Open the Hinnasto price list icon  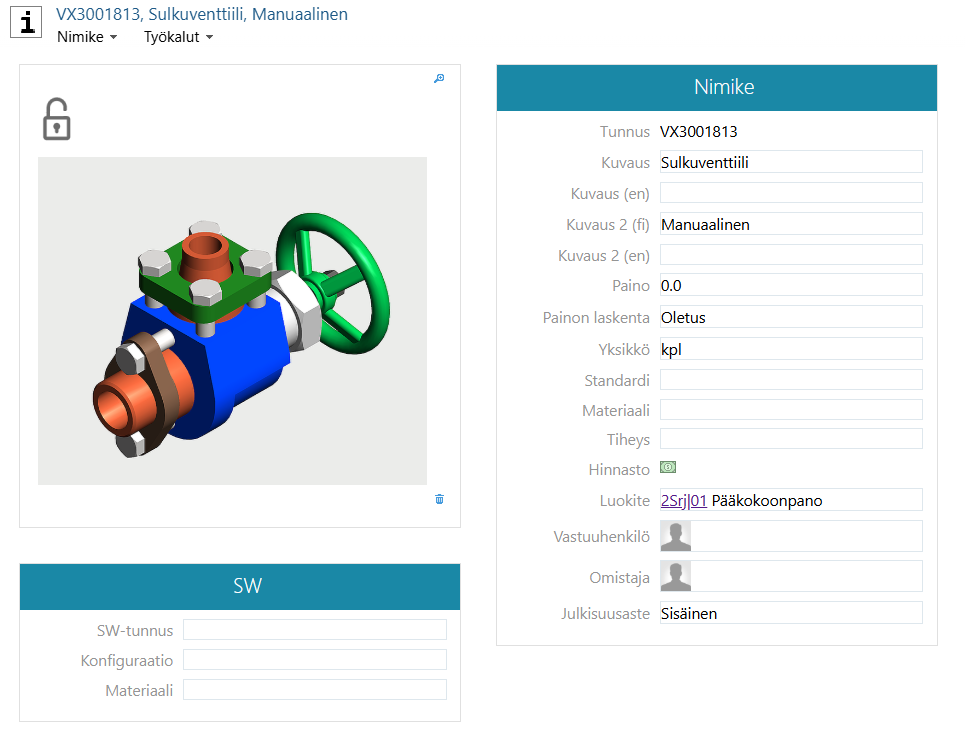668,468
